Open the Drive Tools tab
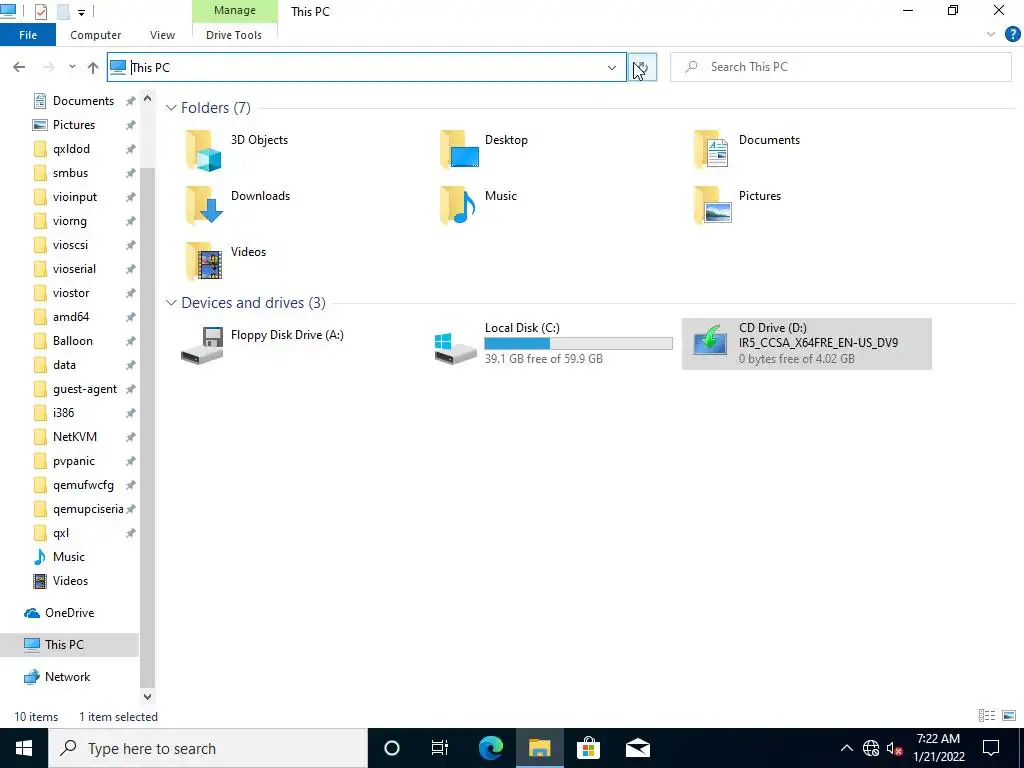The height and width of the screenshot is (768, 1024). tap(234, 35)
